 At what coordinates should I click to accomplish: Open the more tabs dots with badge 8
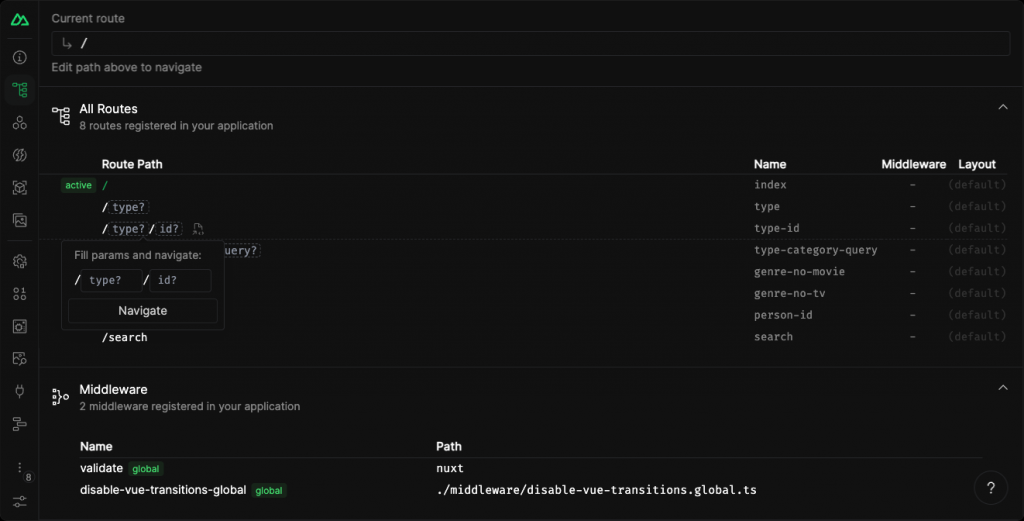21,470
